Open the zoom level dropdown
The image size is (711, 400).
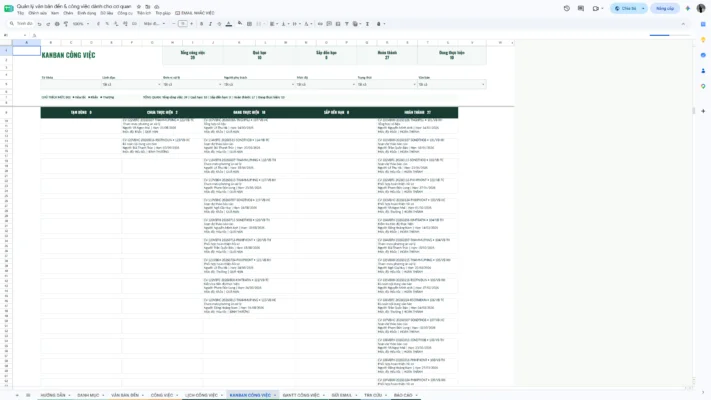(81, 24)
